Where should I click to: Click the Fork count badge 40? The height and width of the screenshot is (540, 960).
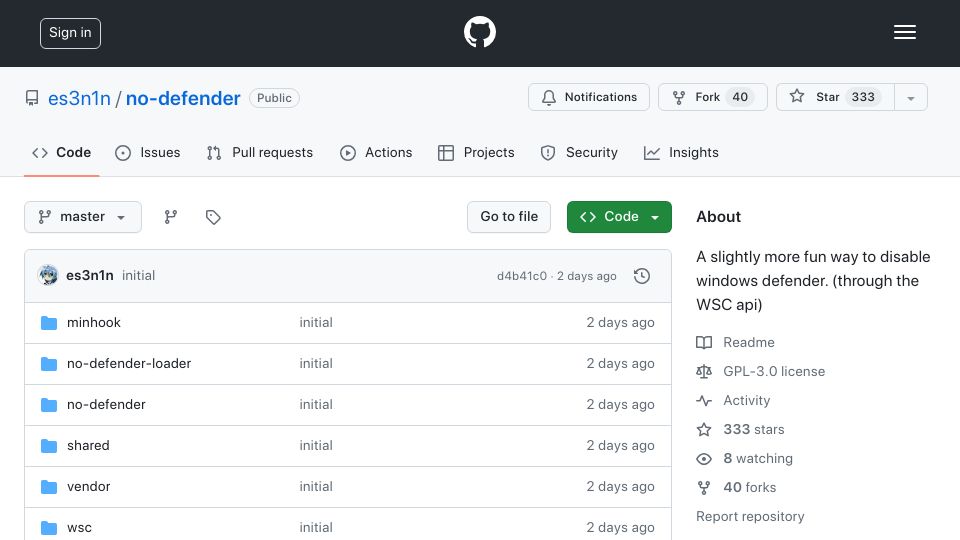click(740, 97)
